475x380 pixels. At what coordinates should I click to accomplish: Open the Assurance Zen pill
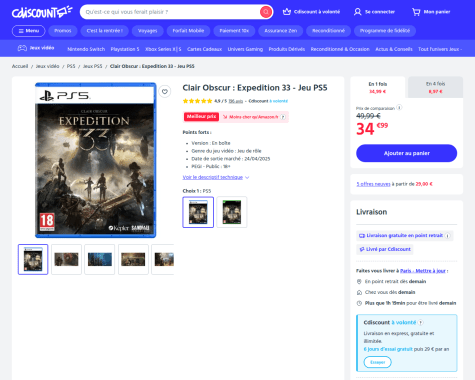[x=280, y=31]
